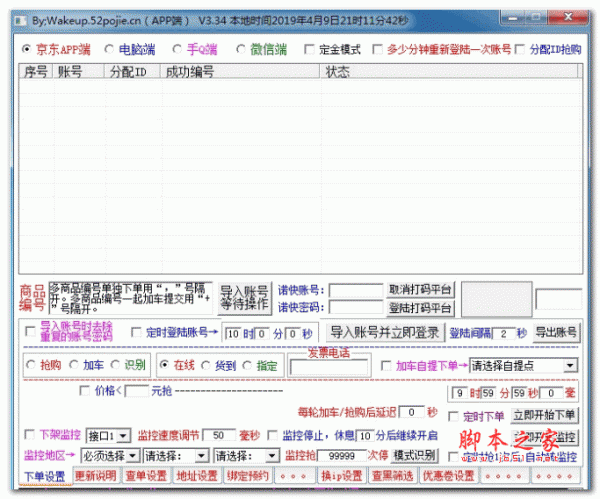
Task: Focus the 诺快密码 input field
Action: tap(356, 307)
